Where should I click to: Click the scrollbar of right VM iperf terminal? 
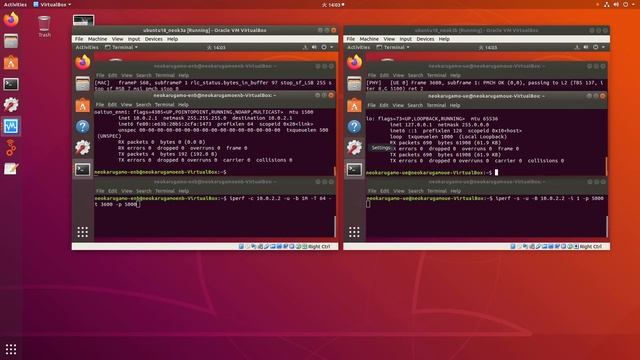[x=607, y=226]
